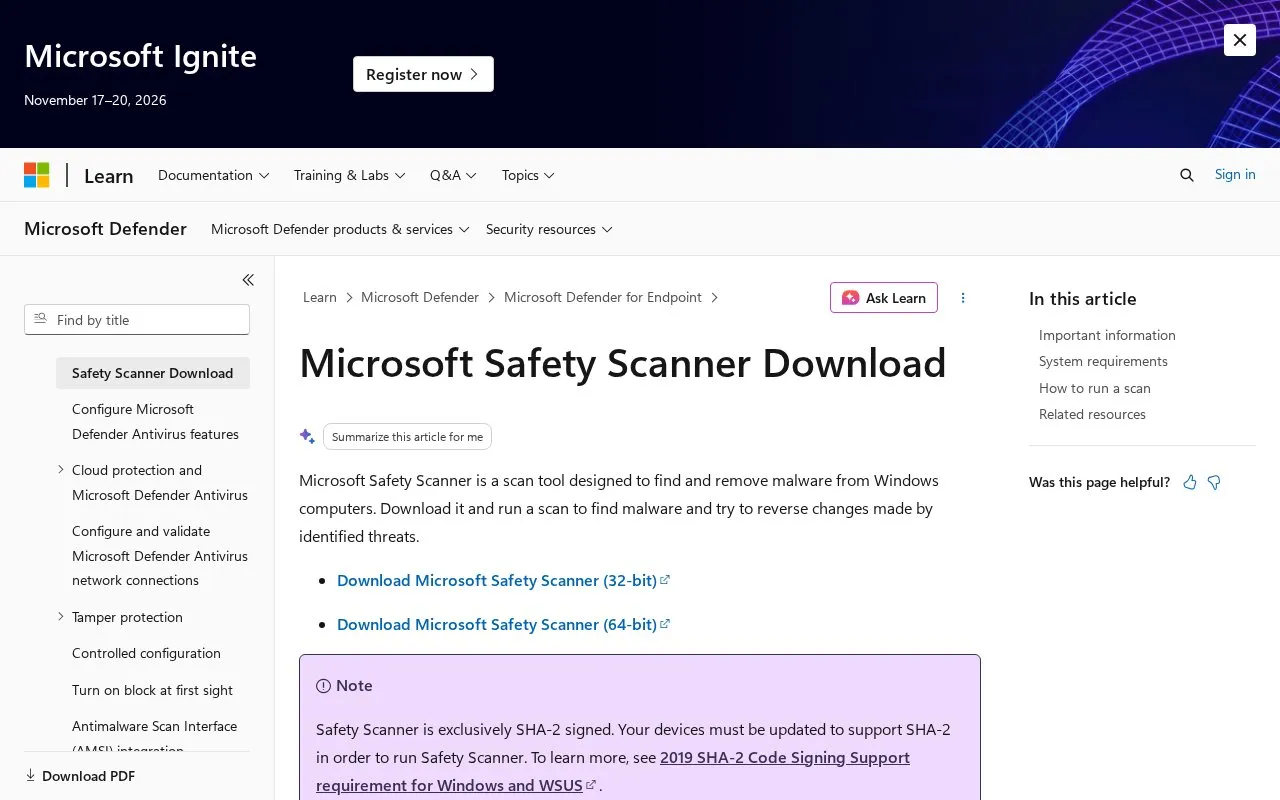Click the thumbs up feedback icon

tap(1190, 482)
